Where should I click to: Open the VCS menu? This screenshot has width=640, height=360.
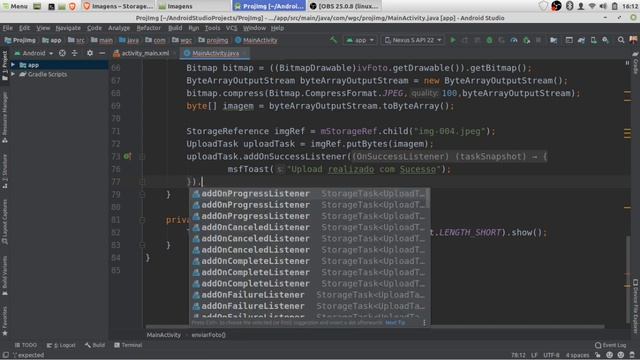pyautogui.click(x=231, y=28)
